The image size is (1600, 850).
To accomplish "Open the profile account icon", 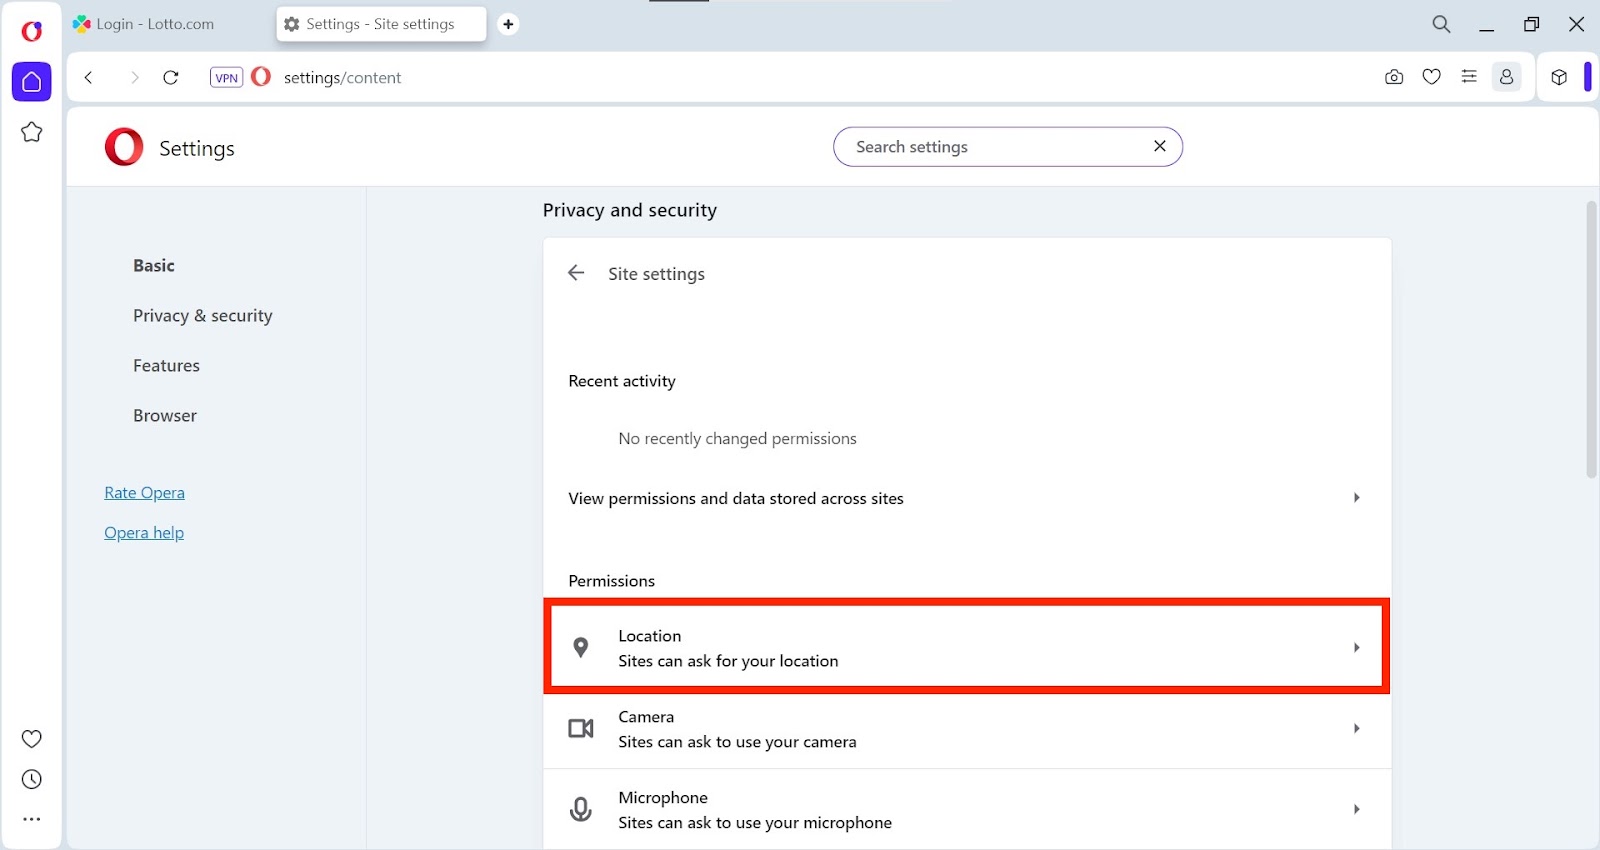I will [x=1506, y=77].
